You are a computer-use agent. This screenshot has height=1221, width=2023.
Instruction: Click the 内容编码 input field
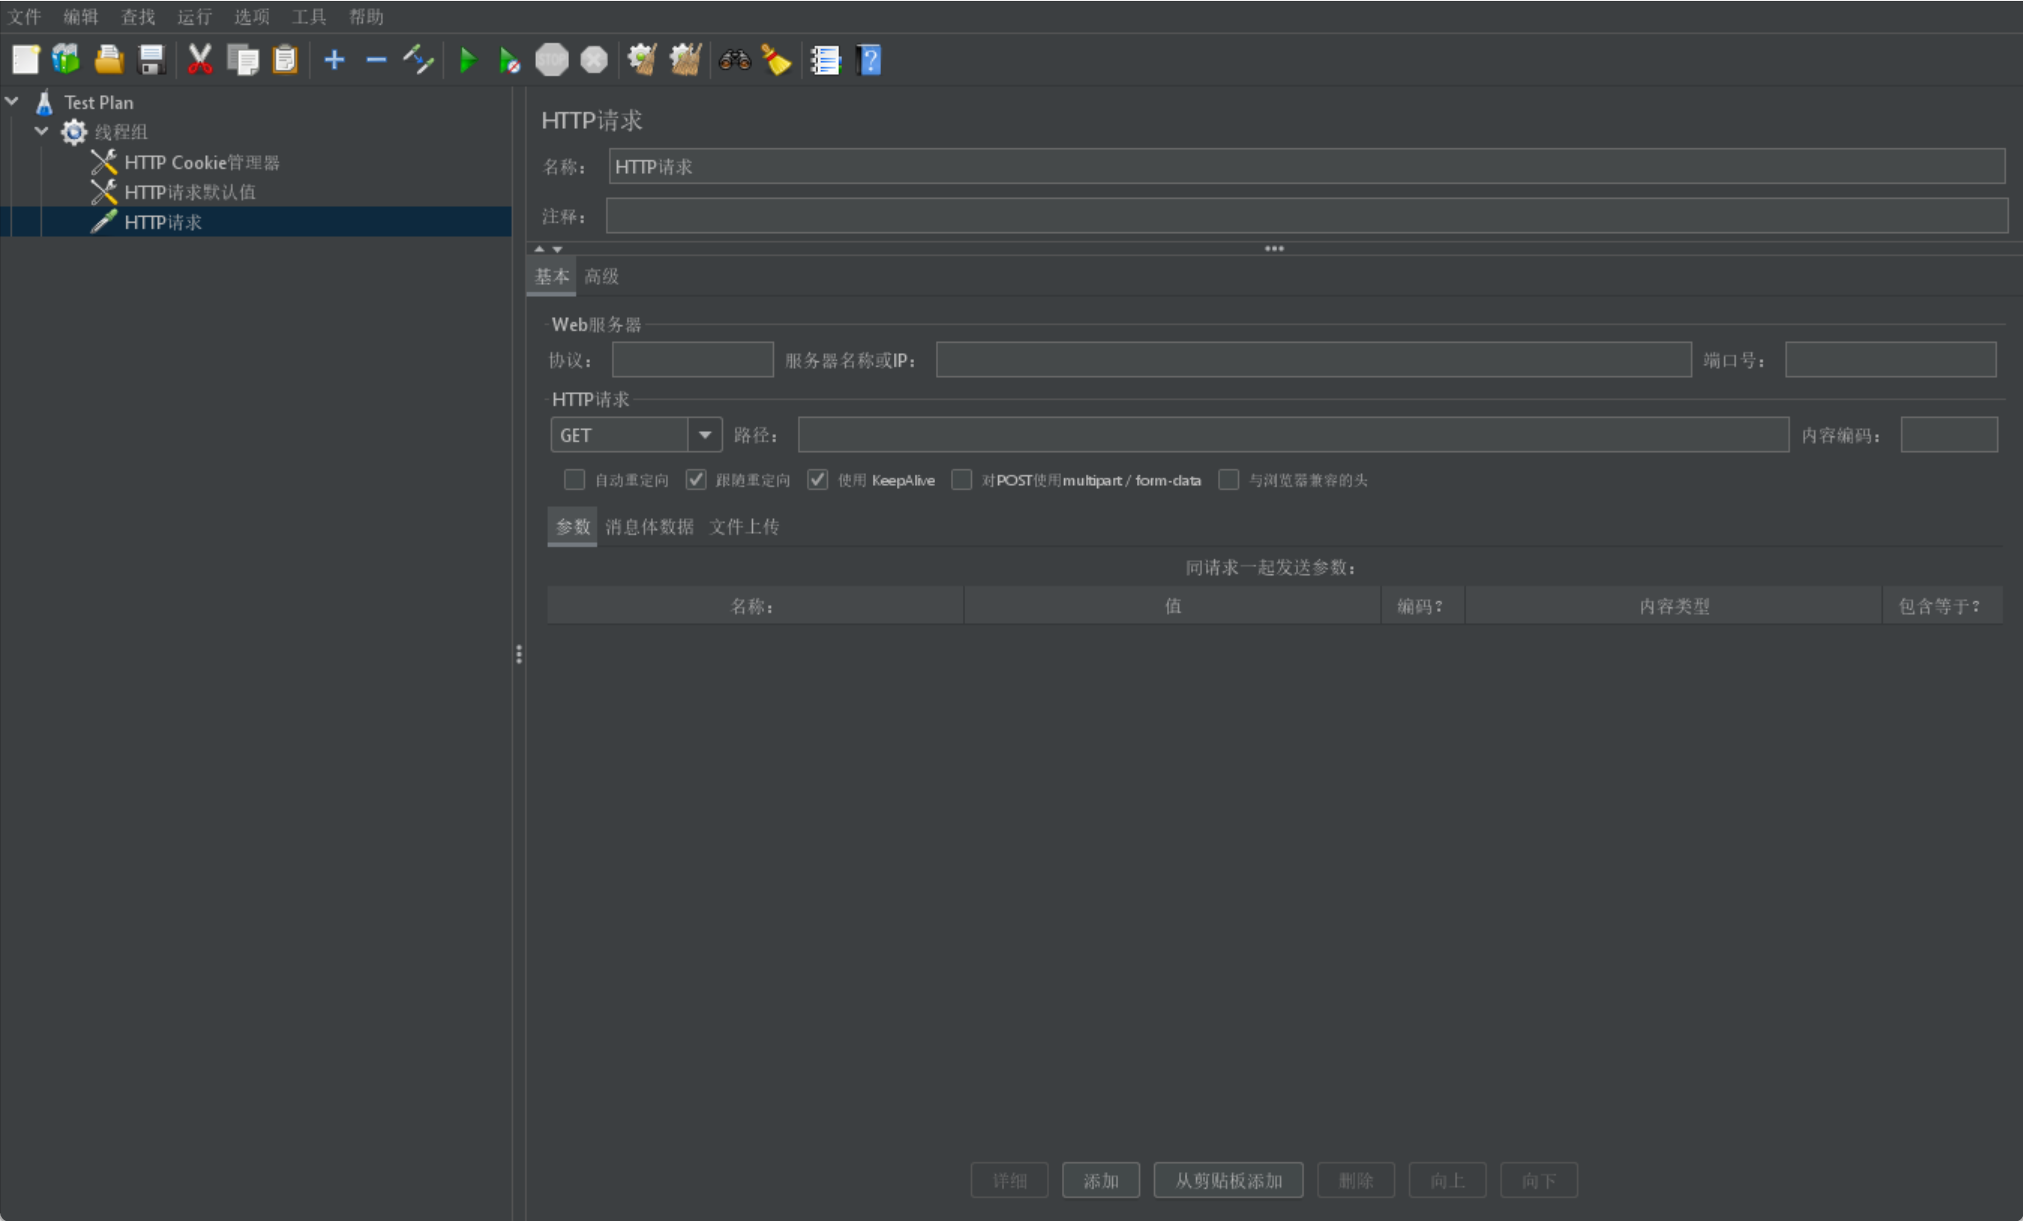pos(1949,435)
